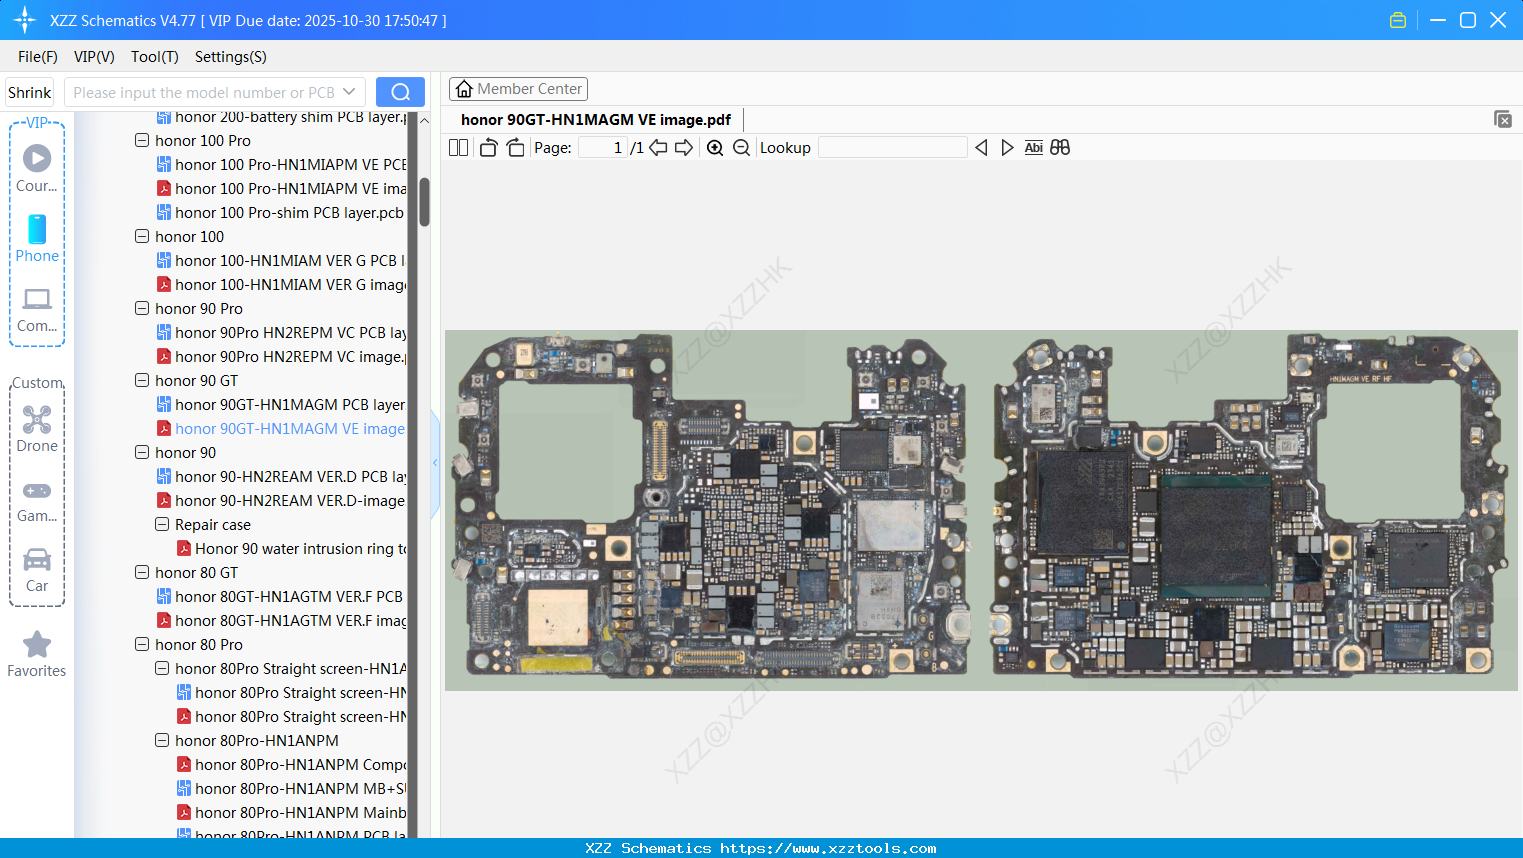Select the honor 90GT-HN1MAGM VE image.pdf tab

click(x=596, y=120)
